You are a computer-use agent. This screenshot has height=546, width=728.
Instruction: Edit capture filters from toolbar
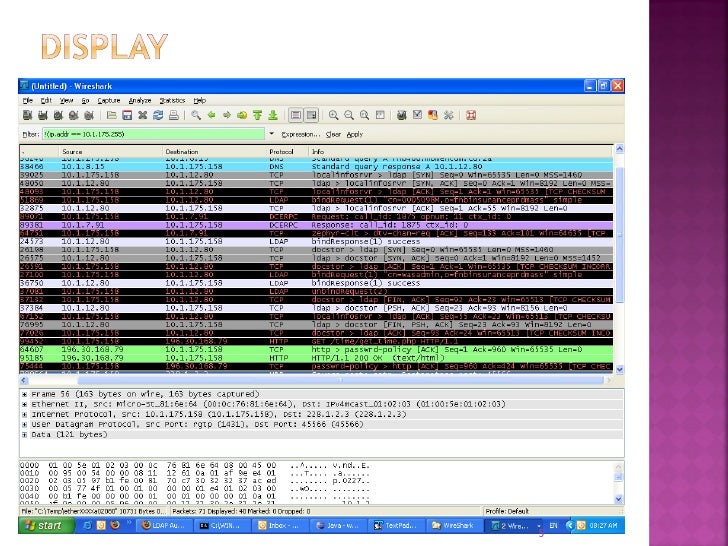pyautogui.click(x=402, y=115)
